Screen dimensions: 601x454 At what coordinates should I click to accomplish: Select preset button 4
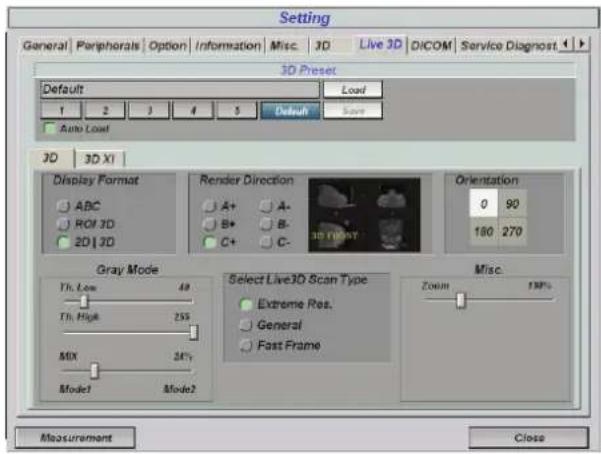click(x=193, y=111)
